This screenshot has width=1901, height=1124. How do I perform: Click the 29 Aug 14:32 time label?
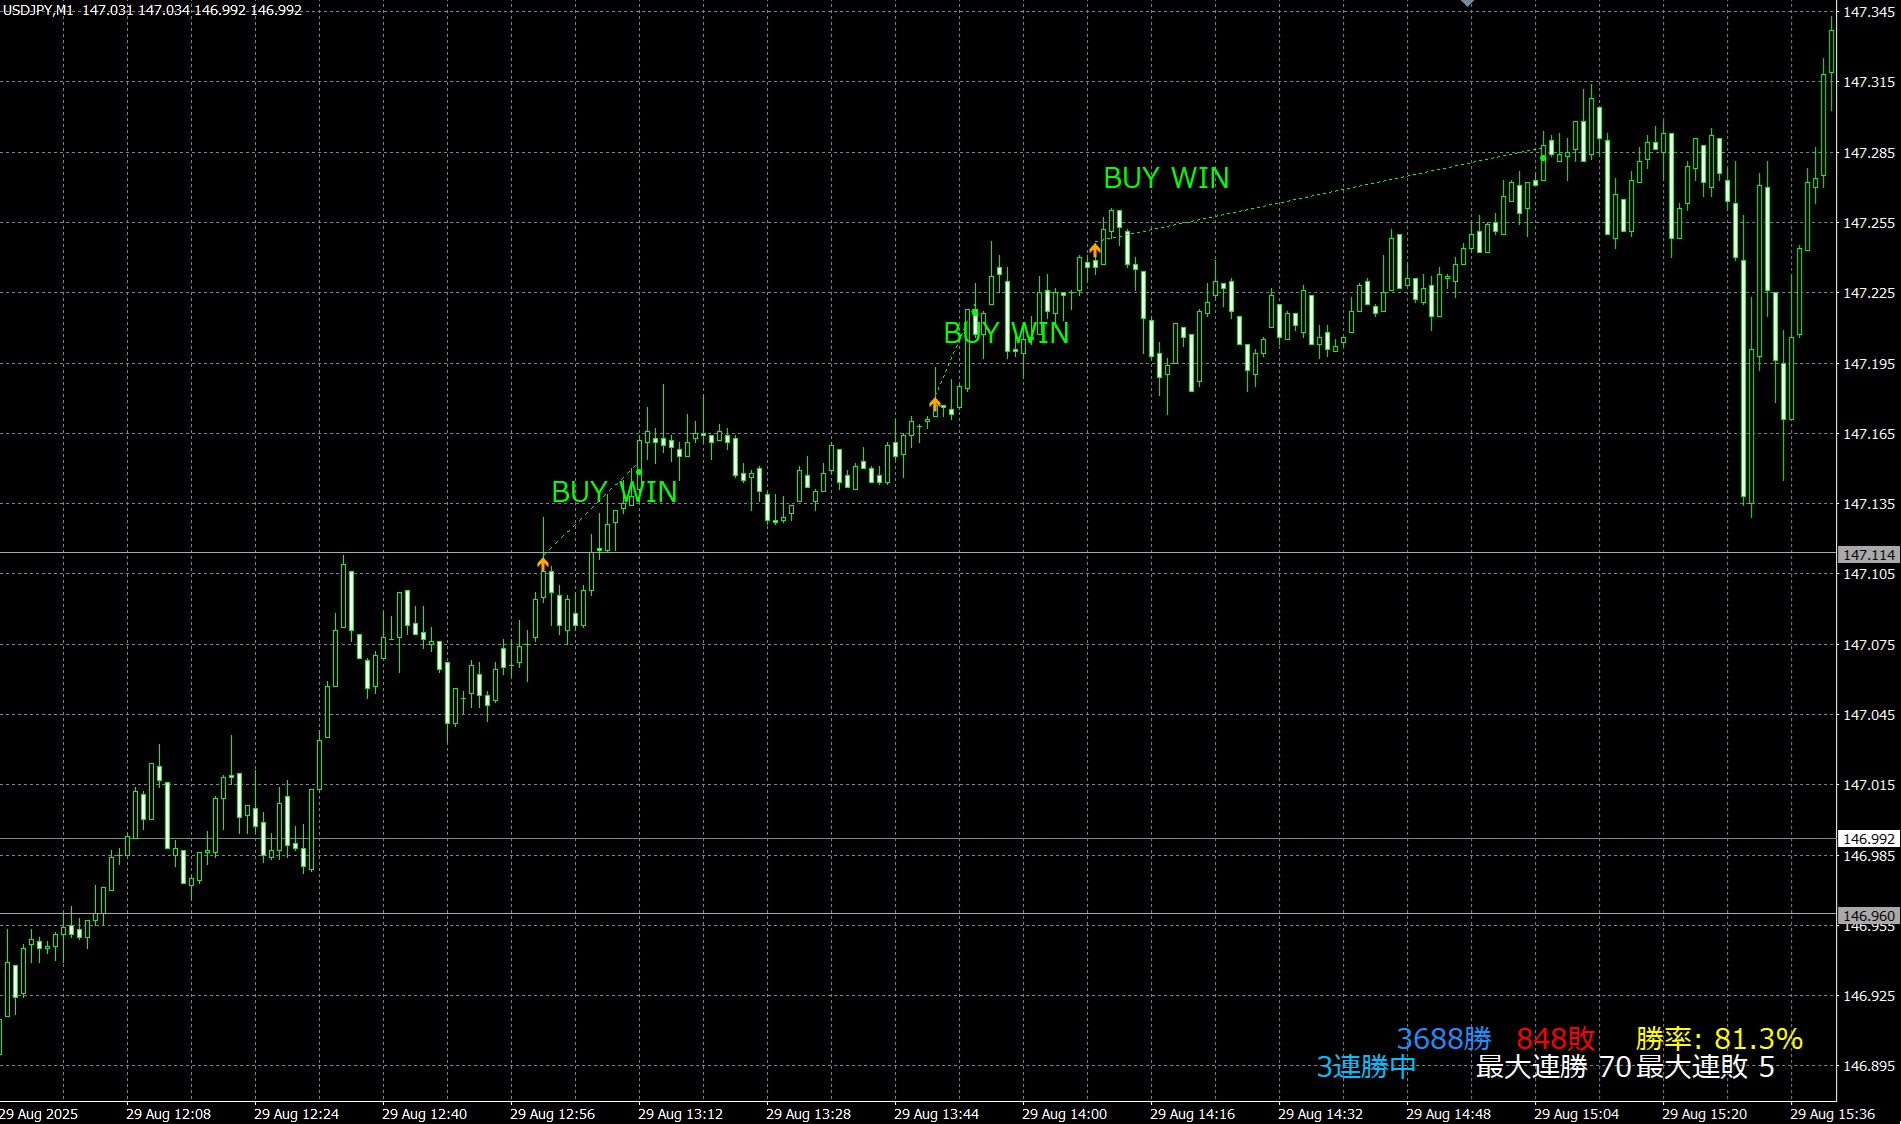tap(1320, 1114)
